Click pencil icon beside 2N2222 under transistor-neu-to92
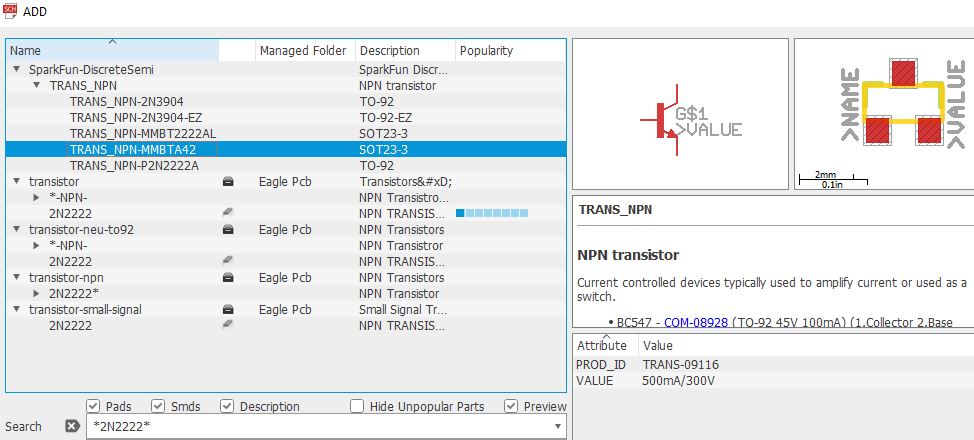974x440 pixels. (x=228, y=261)
